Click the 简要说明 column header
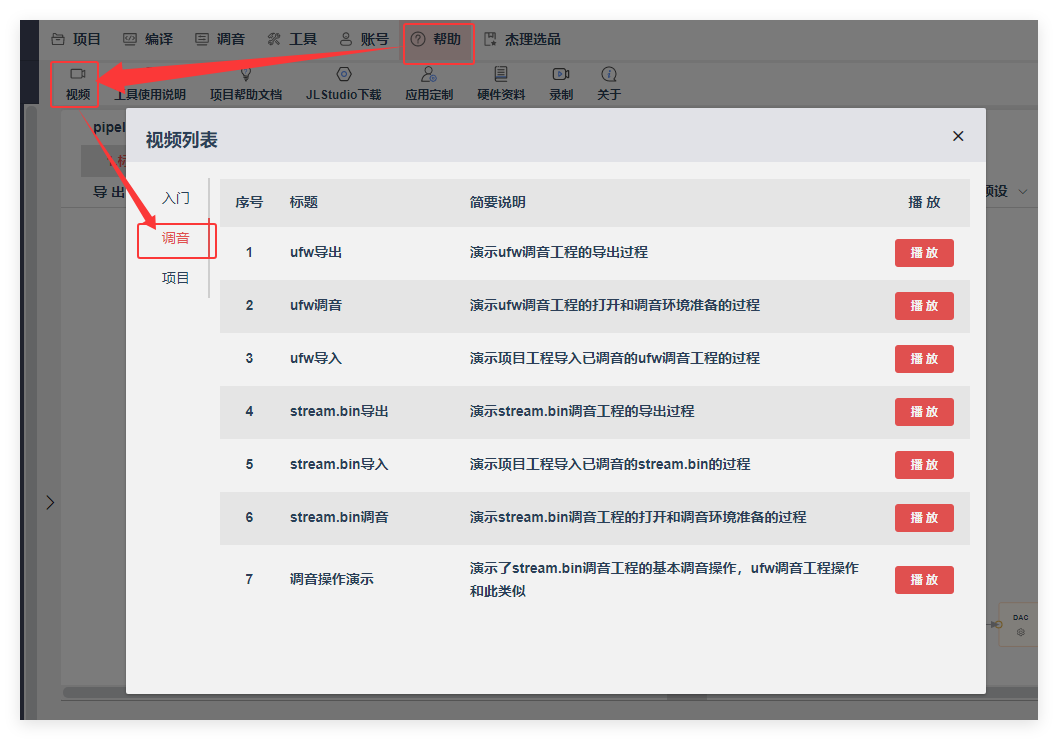Screen dimensions: 1058x740 [497, 202]
